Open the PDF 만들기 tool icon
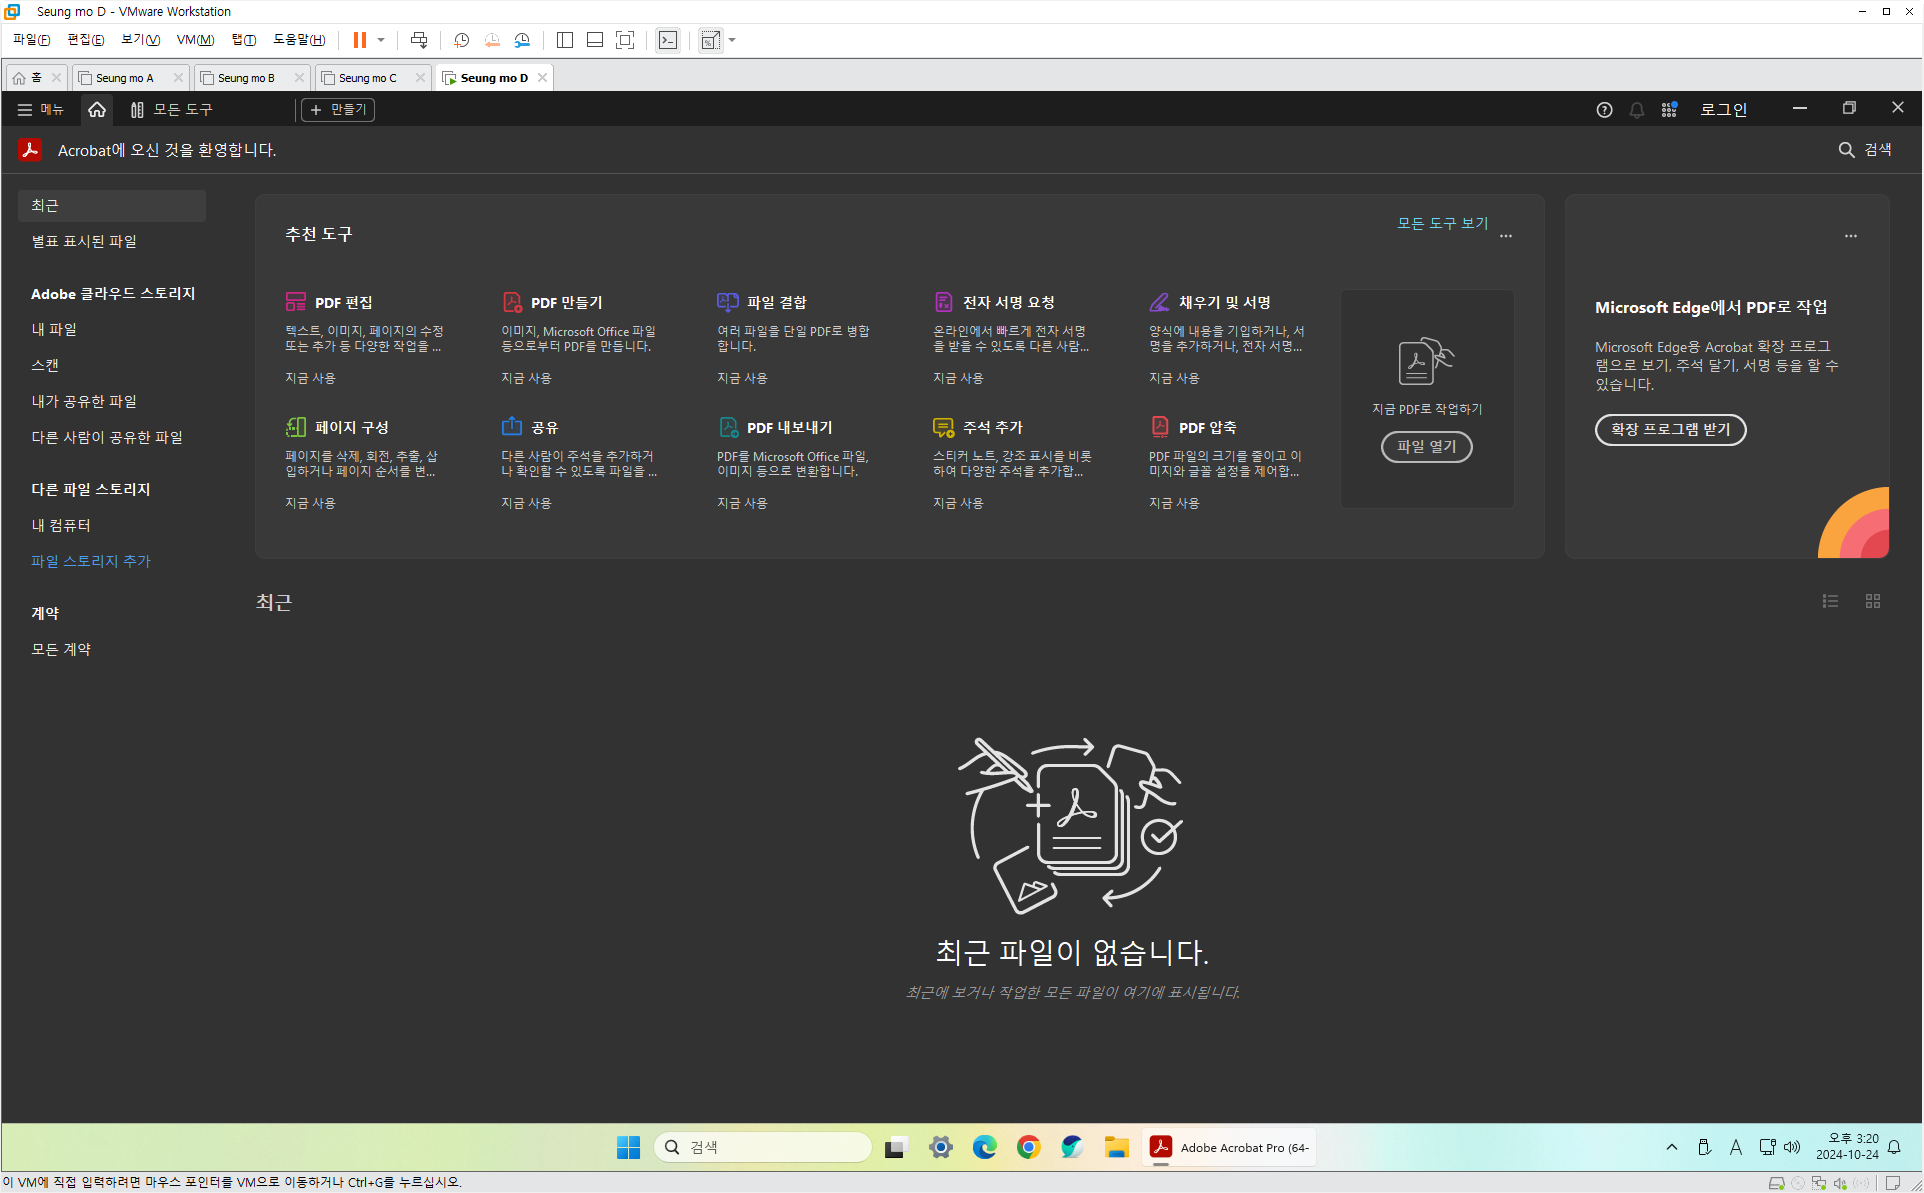Image resolution: width=1924 pixels, height=1193 pixels. pyautogui.click(x=512, y=302)
